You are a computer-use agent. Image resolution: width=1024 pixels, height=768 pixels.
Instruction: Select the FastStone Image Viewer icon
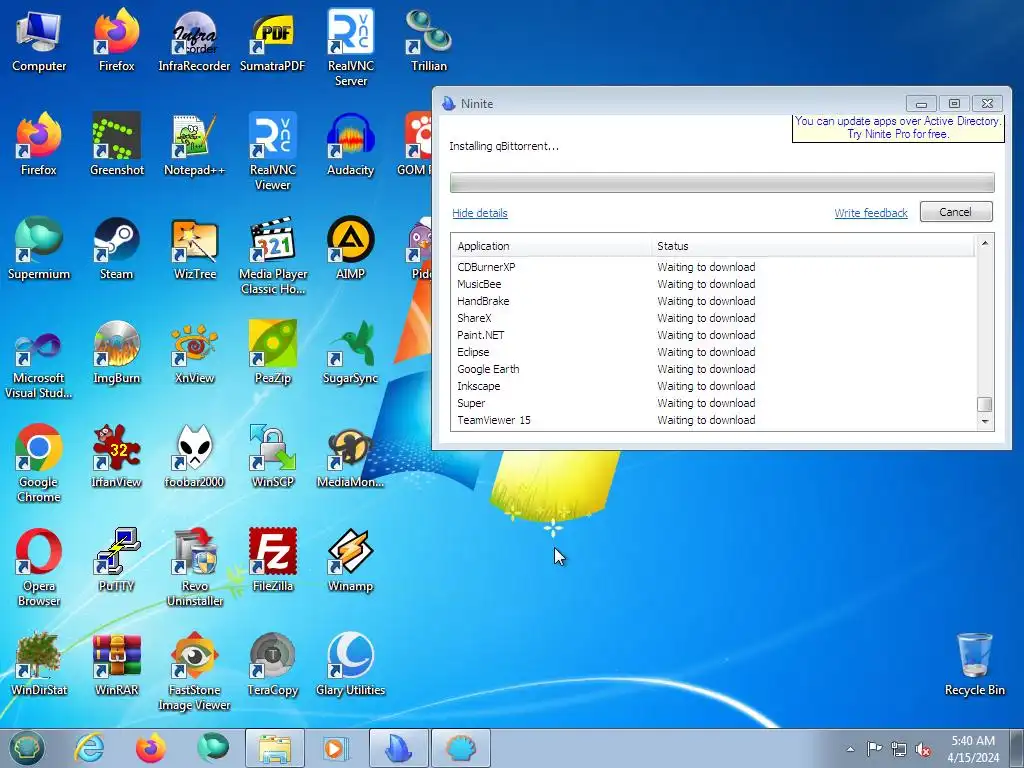pyautogui.click(x=194, y=671)
